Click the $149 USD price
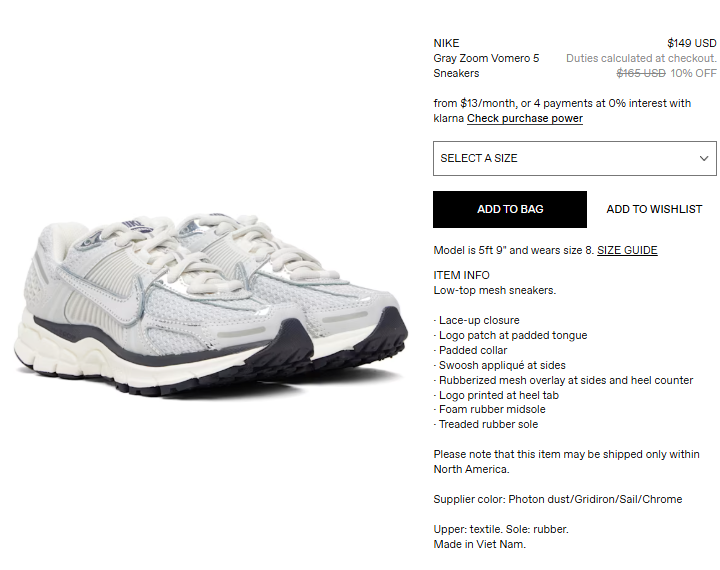Screen dimensions: 720x570 692,43
